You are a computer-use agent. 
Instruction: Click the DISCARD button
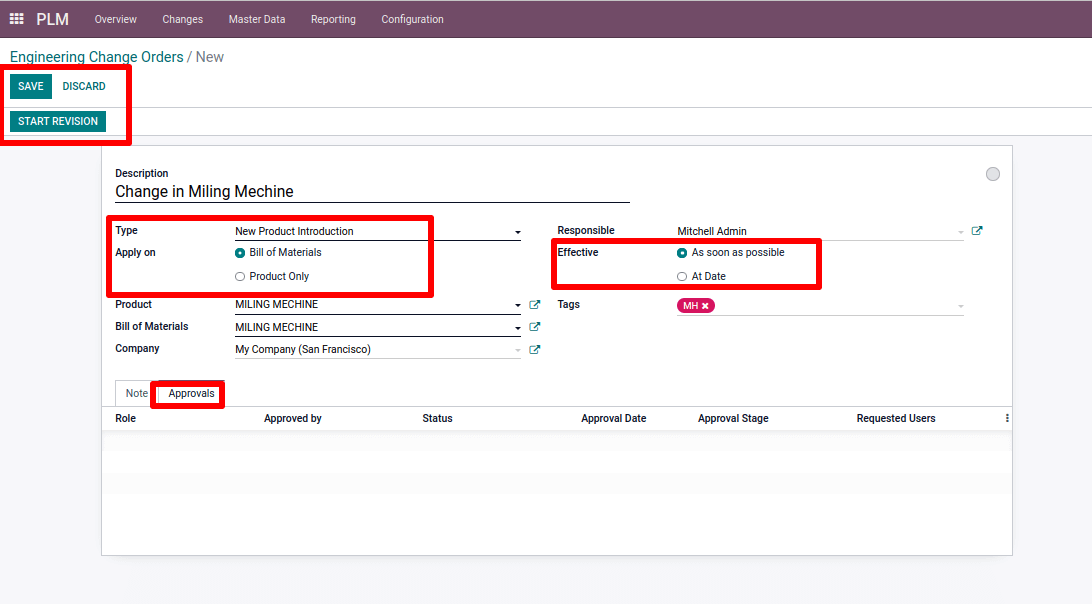pyautogui.click(x=84, y=86)
